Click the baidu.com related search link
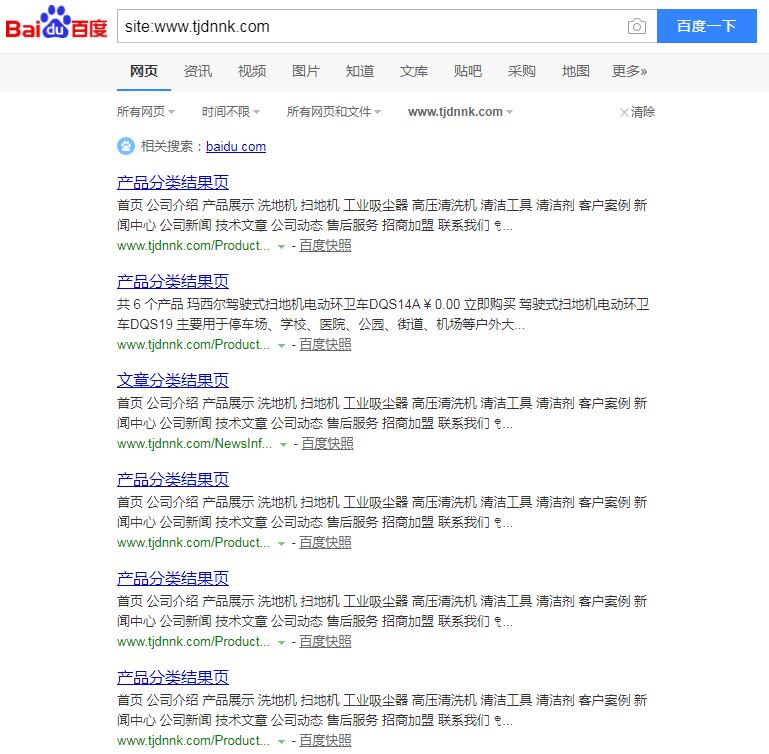Screen dimensions: 769x754 click(x=236, y=146)
